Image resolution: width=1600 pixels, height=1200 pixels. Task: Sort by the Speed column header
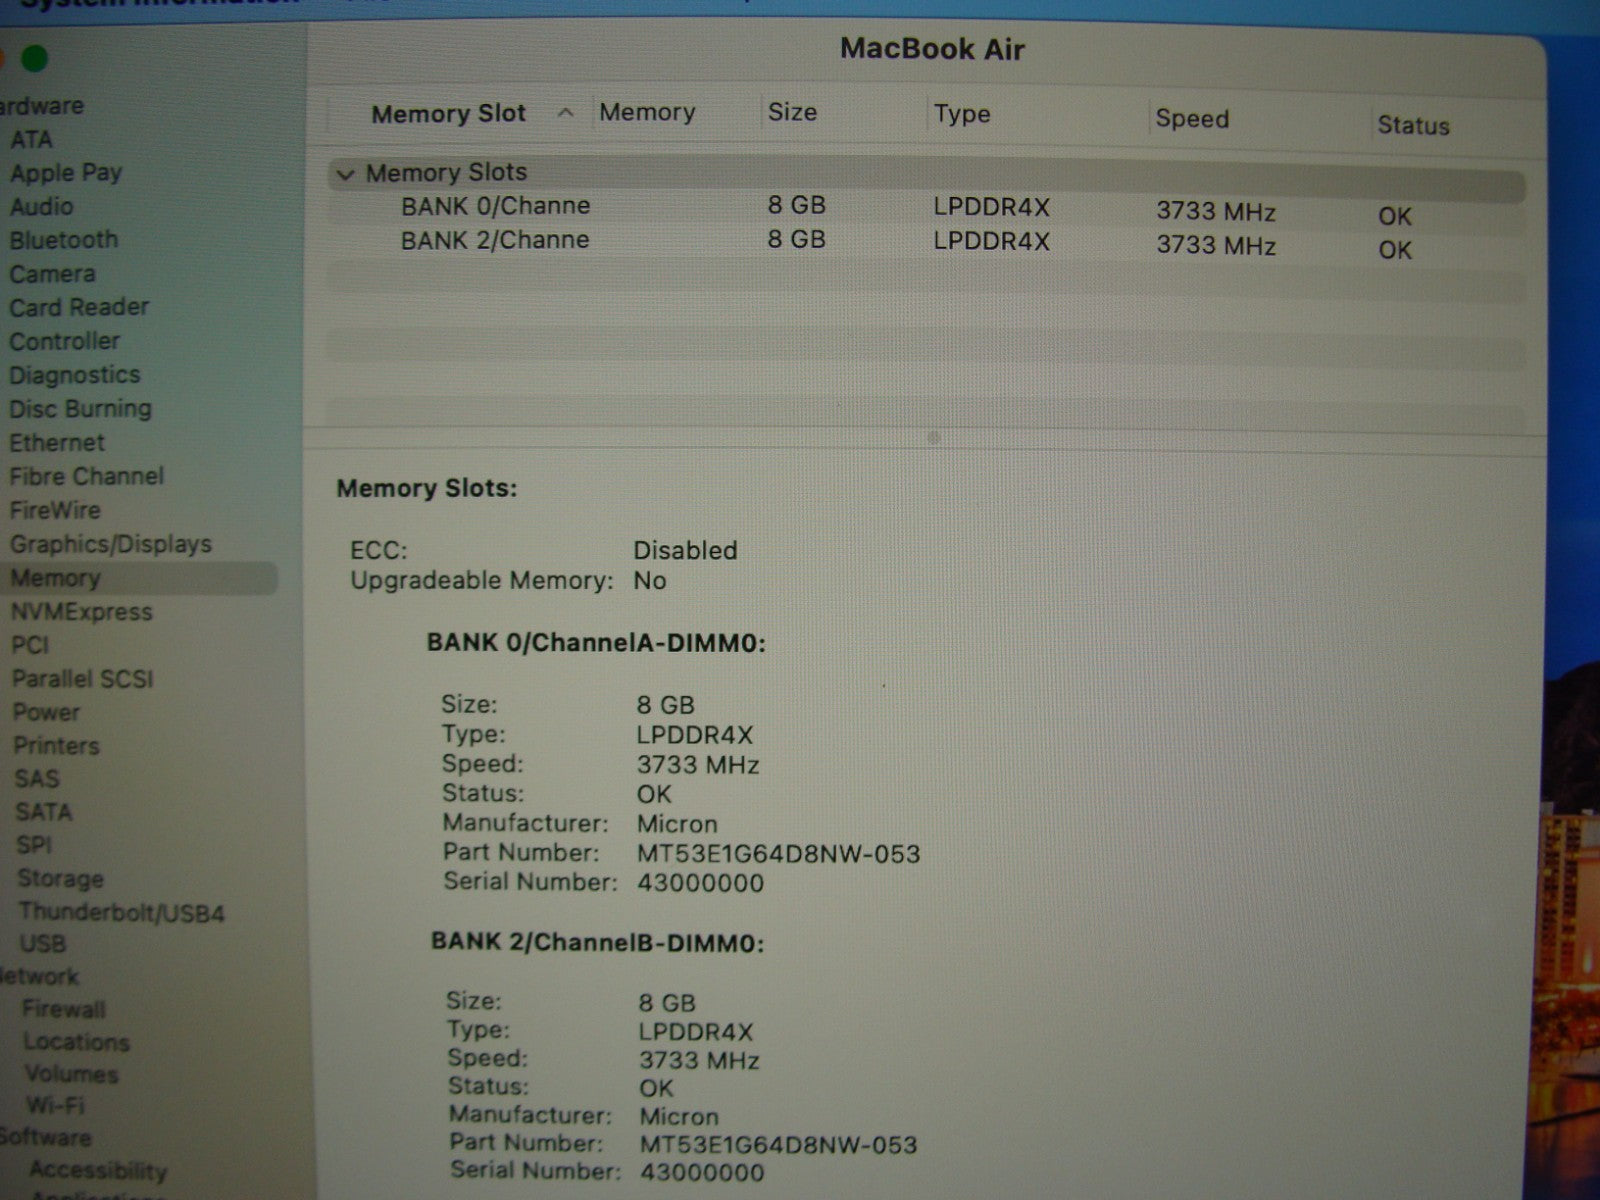click(x=1191, y=118)
